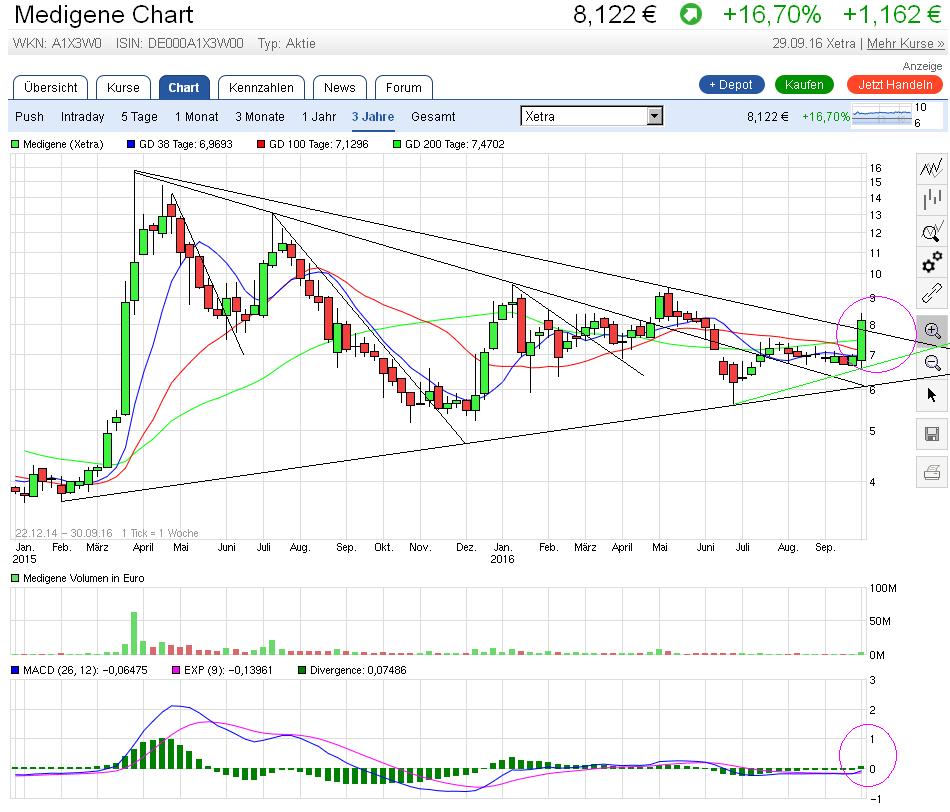Click the GD 38 Tage blue legend swatch
The height and width of the screenshot is (812, 950).
click(x=131, y=144)
